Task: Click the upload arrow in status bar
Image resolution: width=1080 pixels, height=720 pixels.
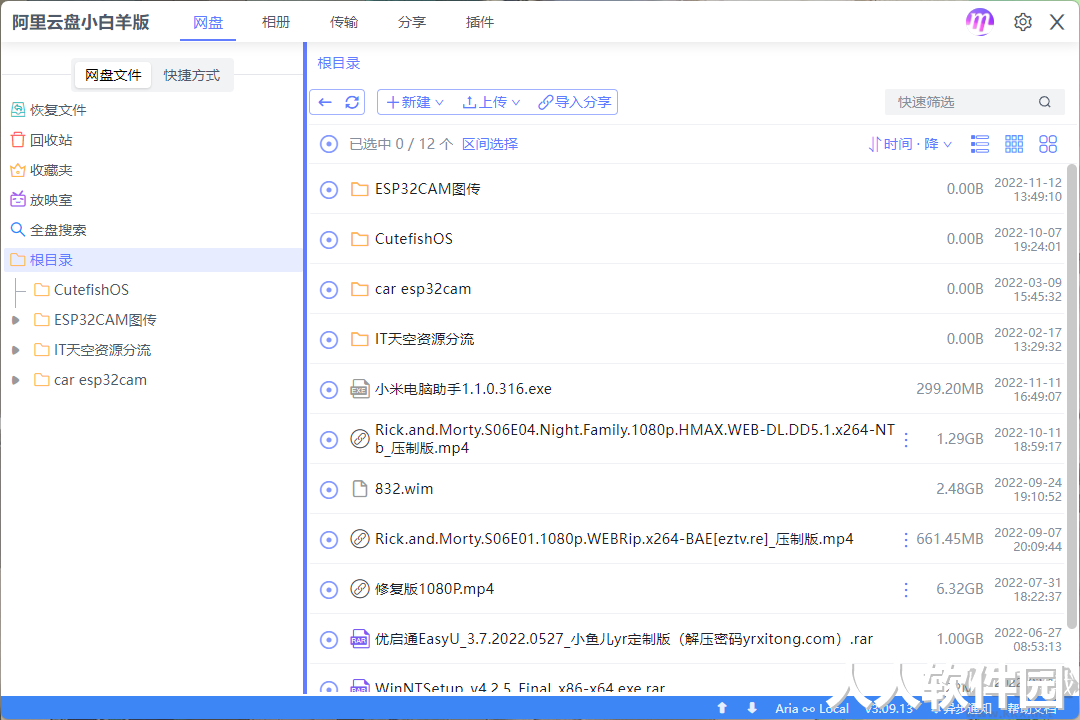Action: (x=722, y=708)
